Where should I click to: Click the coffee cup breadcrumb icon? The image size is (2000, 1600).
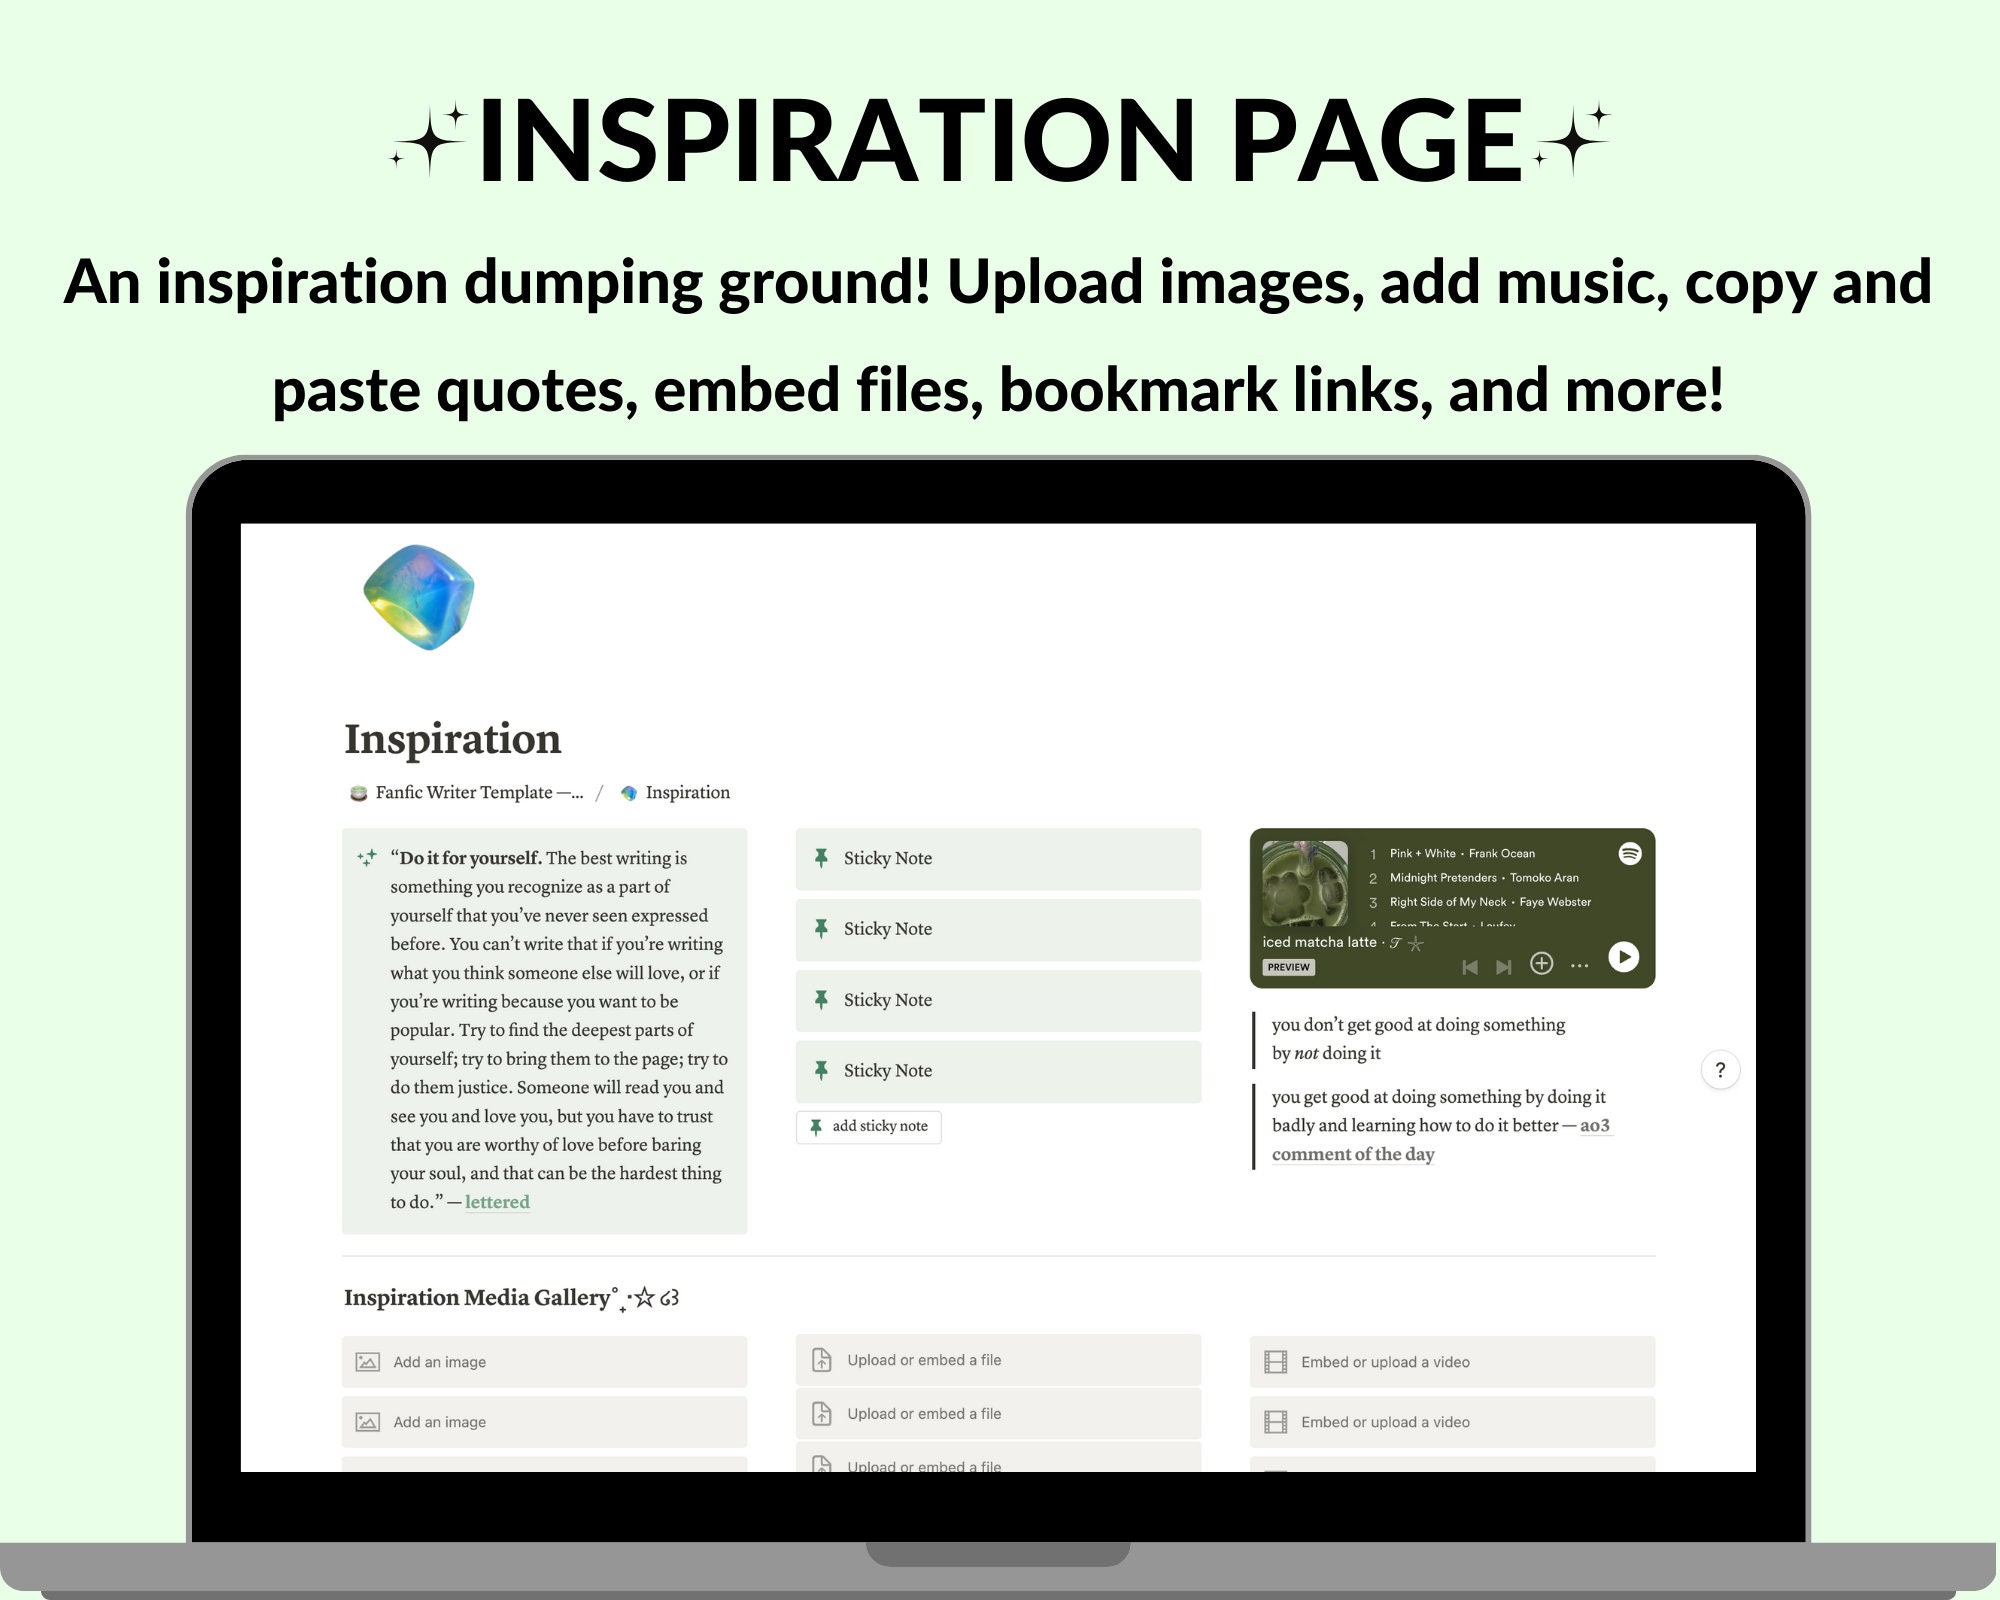click(358, 793)
